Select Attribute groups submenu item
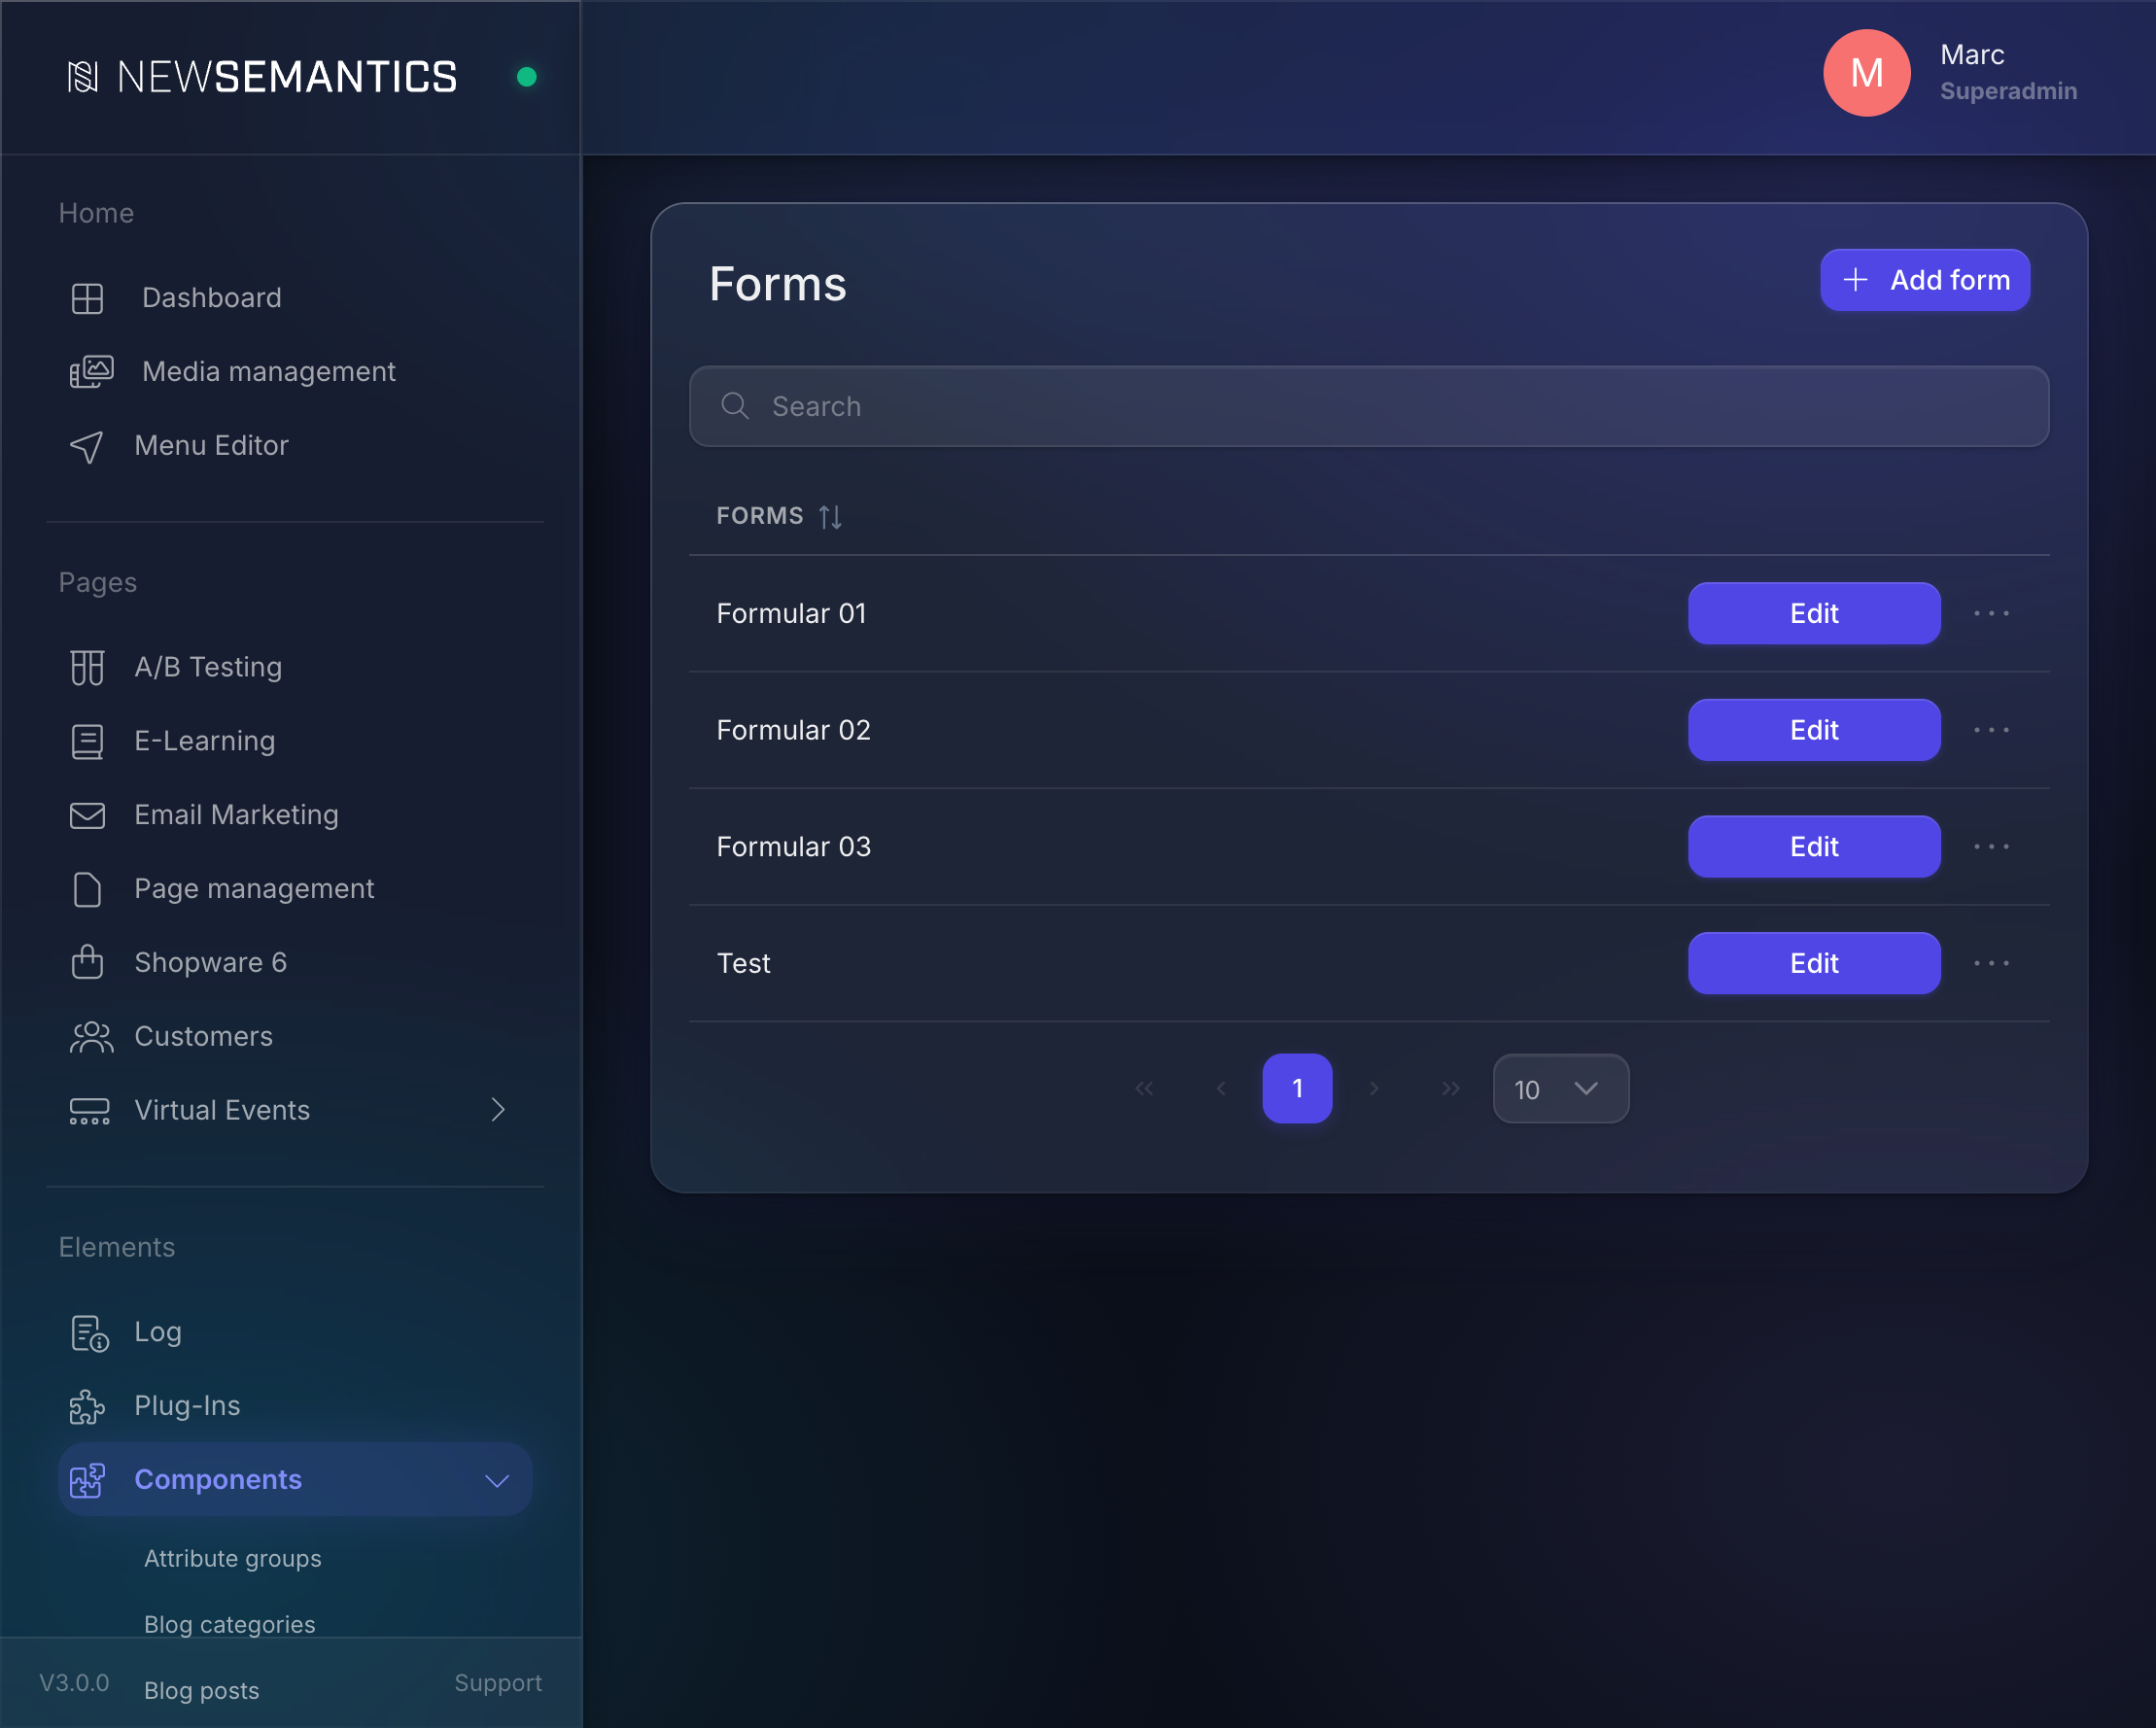Image resolution: width=2156 pixels, height=1728 pixels. [233, 1558]
